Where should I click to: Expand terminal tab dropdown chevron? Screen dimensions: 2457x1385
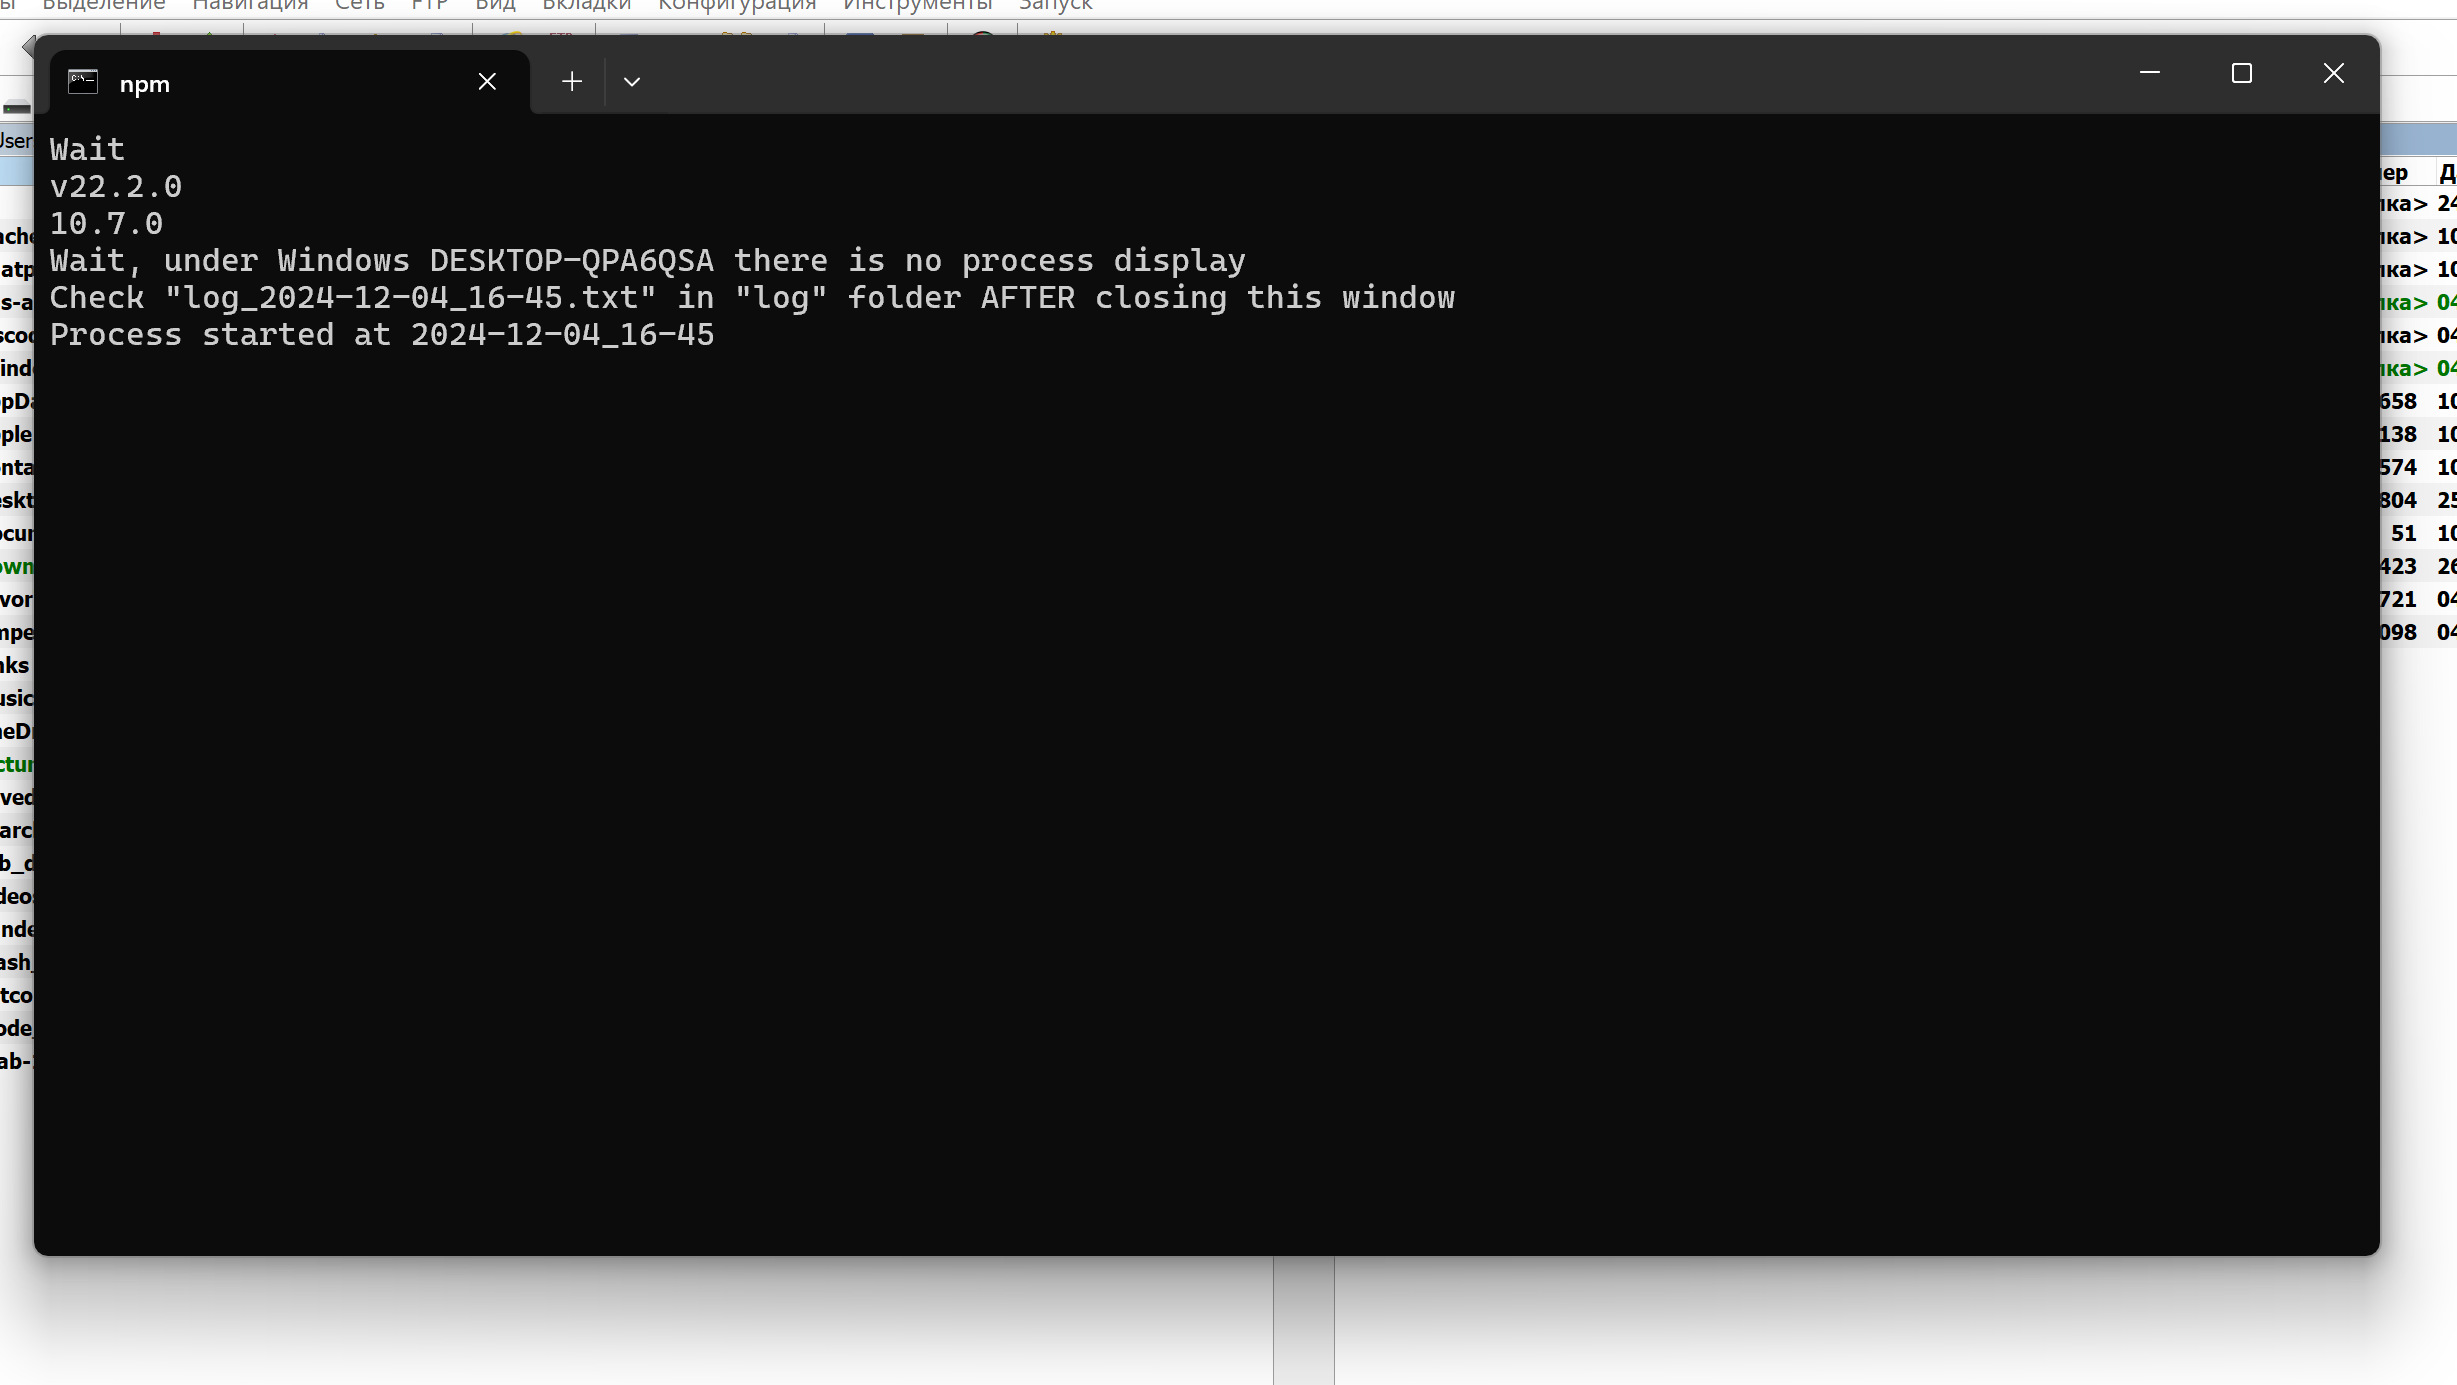631,81
